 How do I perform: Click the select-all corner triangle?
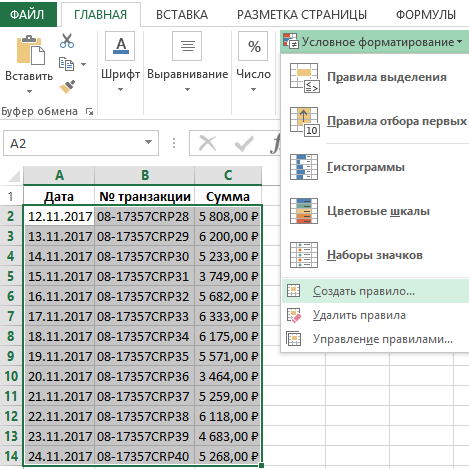point(15,176)
